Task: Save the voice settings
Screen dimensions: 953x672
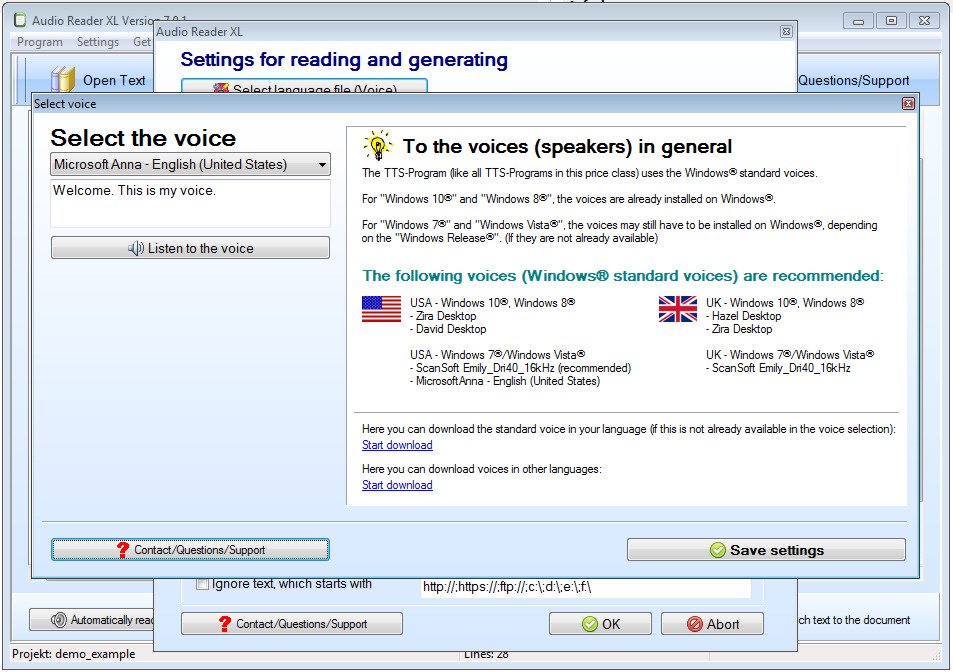Action: [766, 550]
